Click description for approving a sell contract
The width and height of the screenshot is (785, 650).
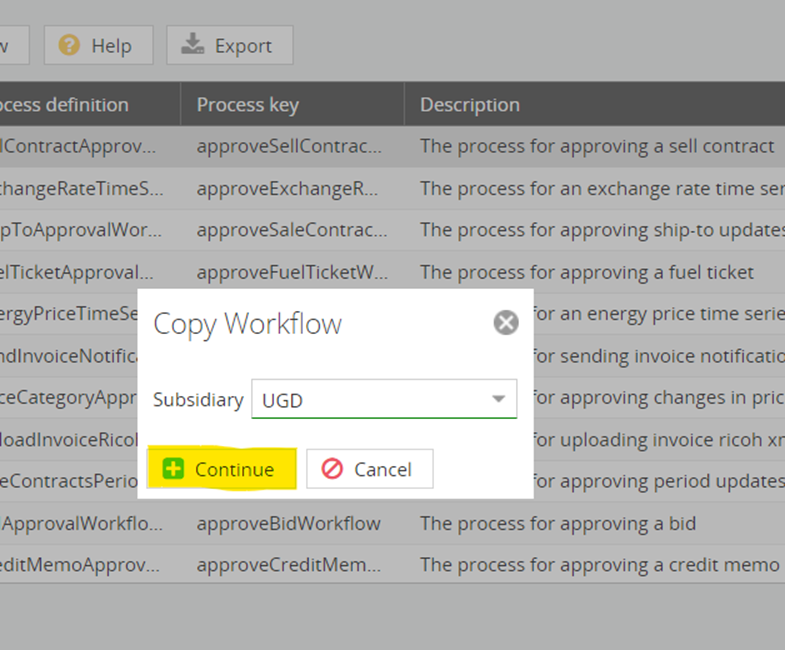point(597,146)
